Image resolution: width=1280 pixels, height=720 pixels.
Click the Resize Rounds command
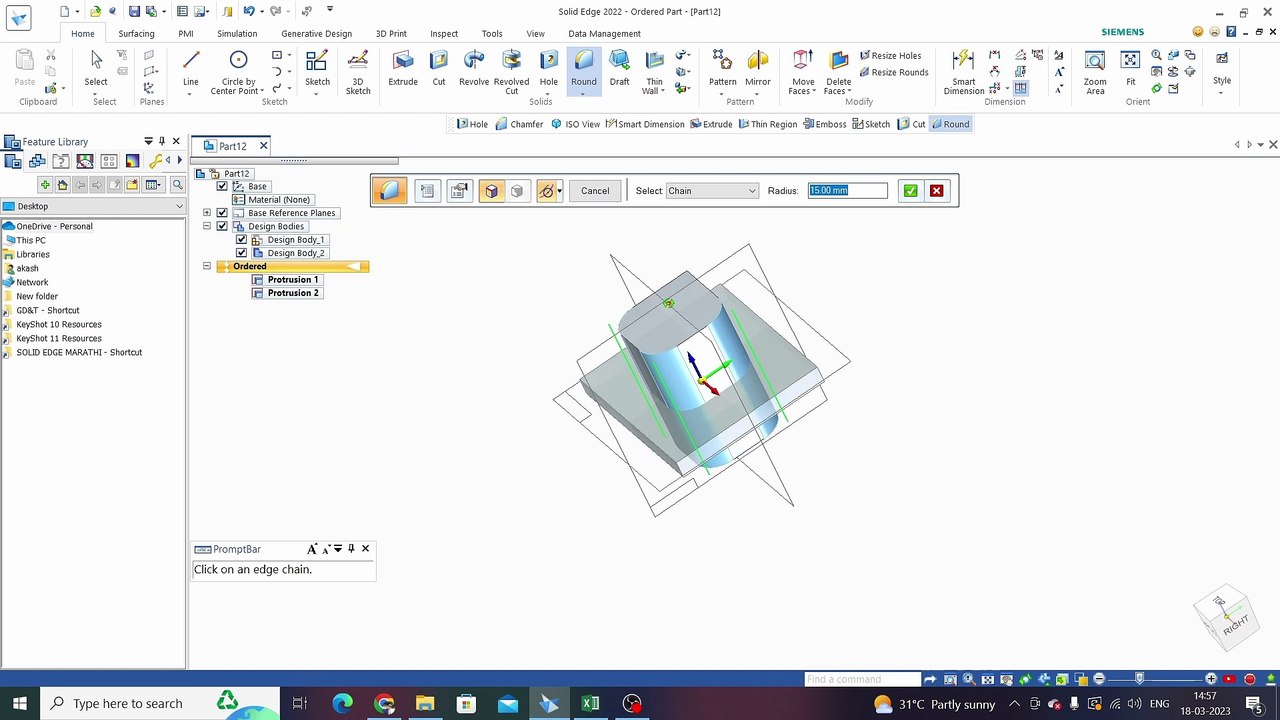[x=892, y=72]
